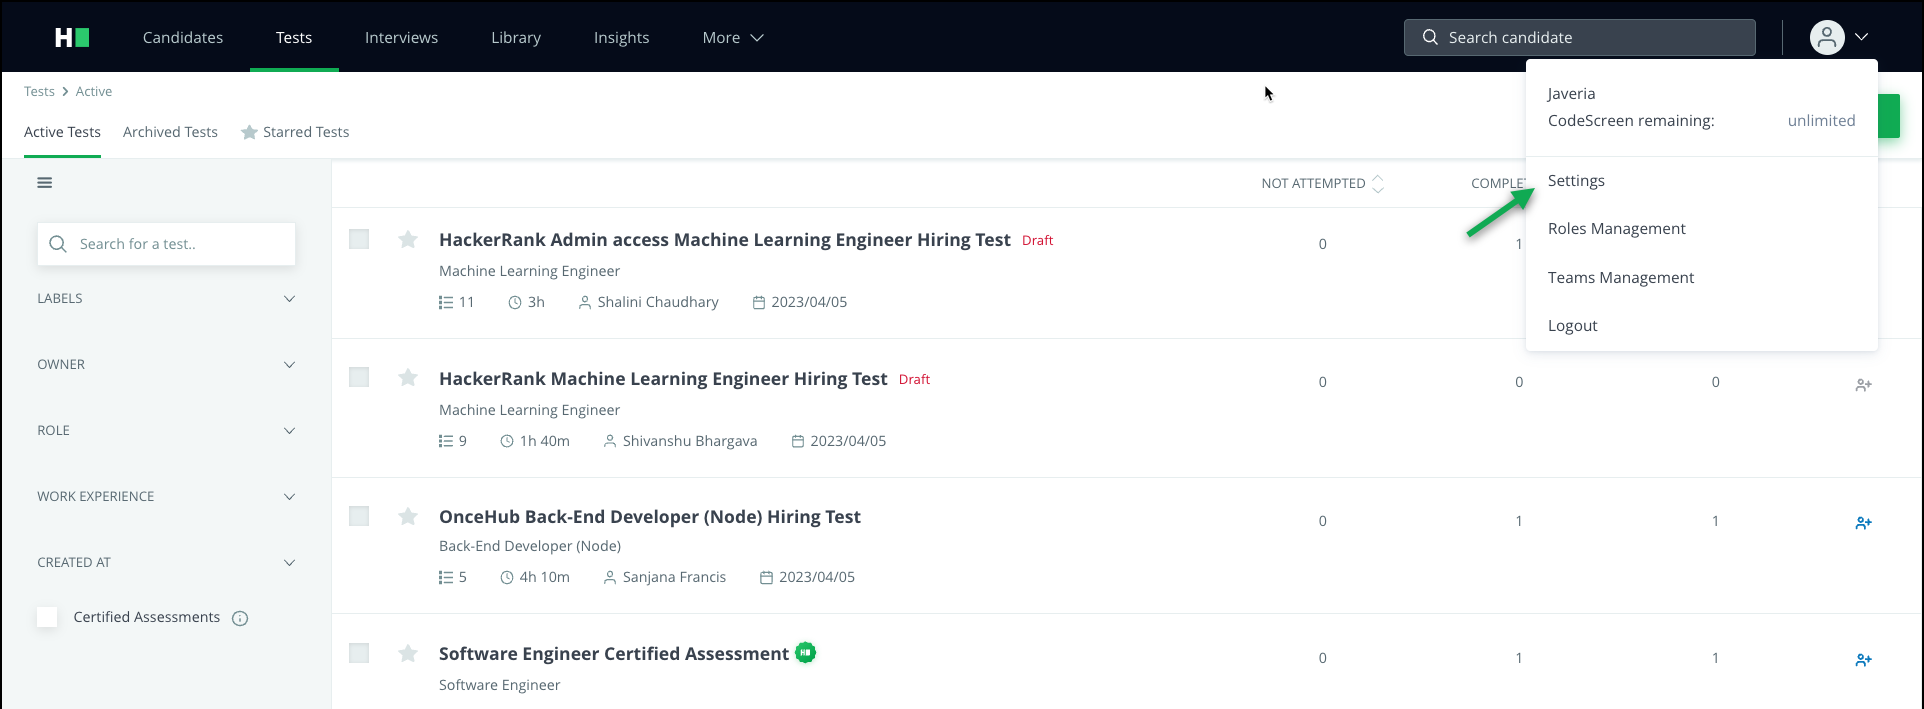Sort by NOT ATTEMPTED column header
Viewport: 1924px width, 709px height.
point(1313,183)
